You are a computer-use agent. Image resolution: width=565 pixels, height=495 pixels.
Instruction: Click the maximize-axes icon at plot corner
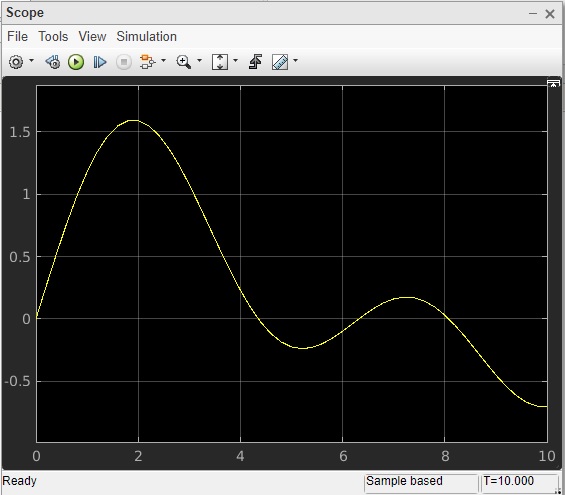click(553, 84)
